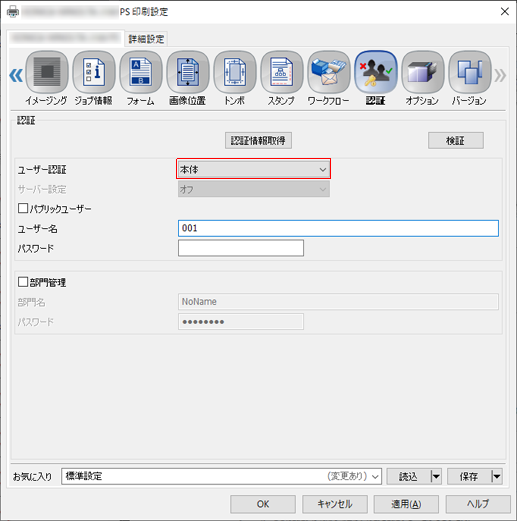Expand the お気に入り 標準設定 combo box
The height and width of the screenshot is (521, 517).
221,476
